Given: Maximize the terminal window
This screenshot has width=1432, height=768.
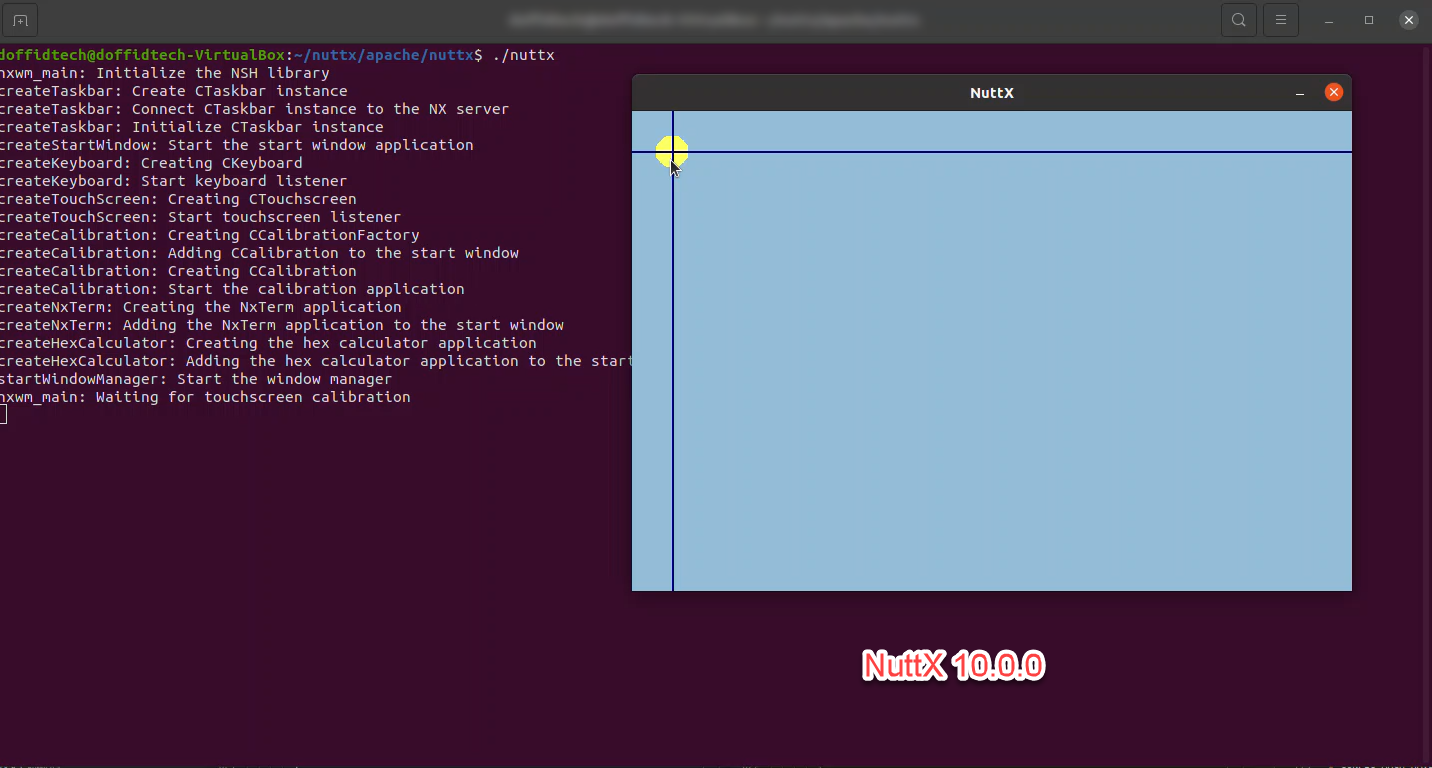Looking at the screenshot, I should coord(1369,20).
